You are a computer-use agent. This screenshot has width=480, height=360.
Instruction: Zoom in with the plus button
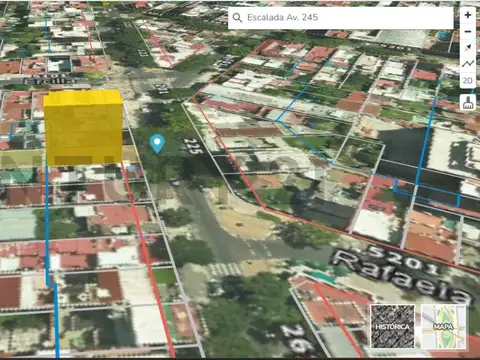click(x=468, y=15)
